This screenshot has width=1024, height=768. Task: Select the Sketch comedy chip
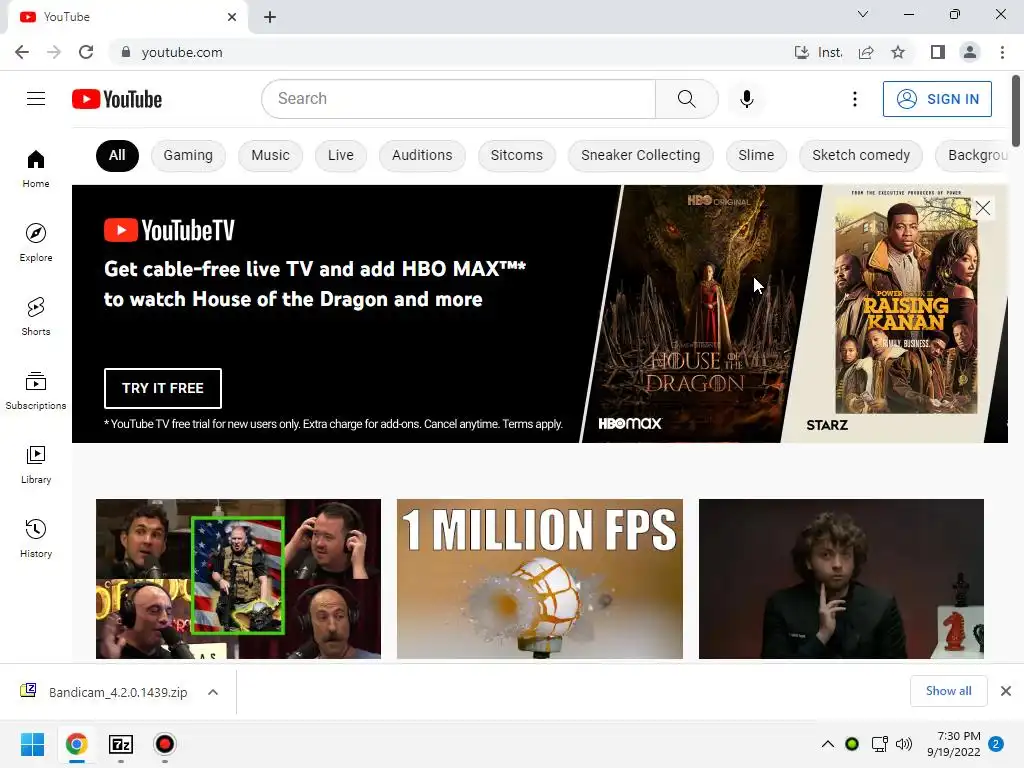click(x=861, y=155)
